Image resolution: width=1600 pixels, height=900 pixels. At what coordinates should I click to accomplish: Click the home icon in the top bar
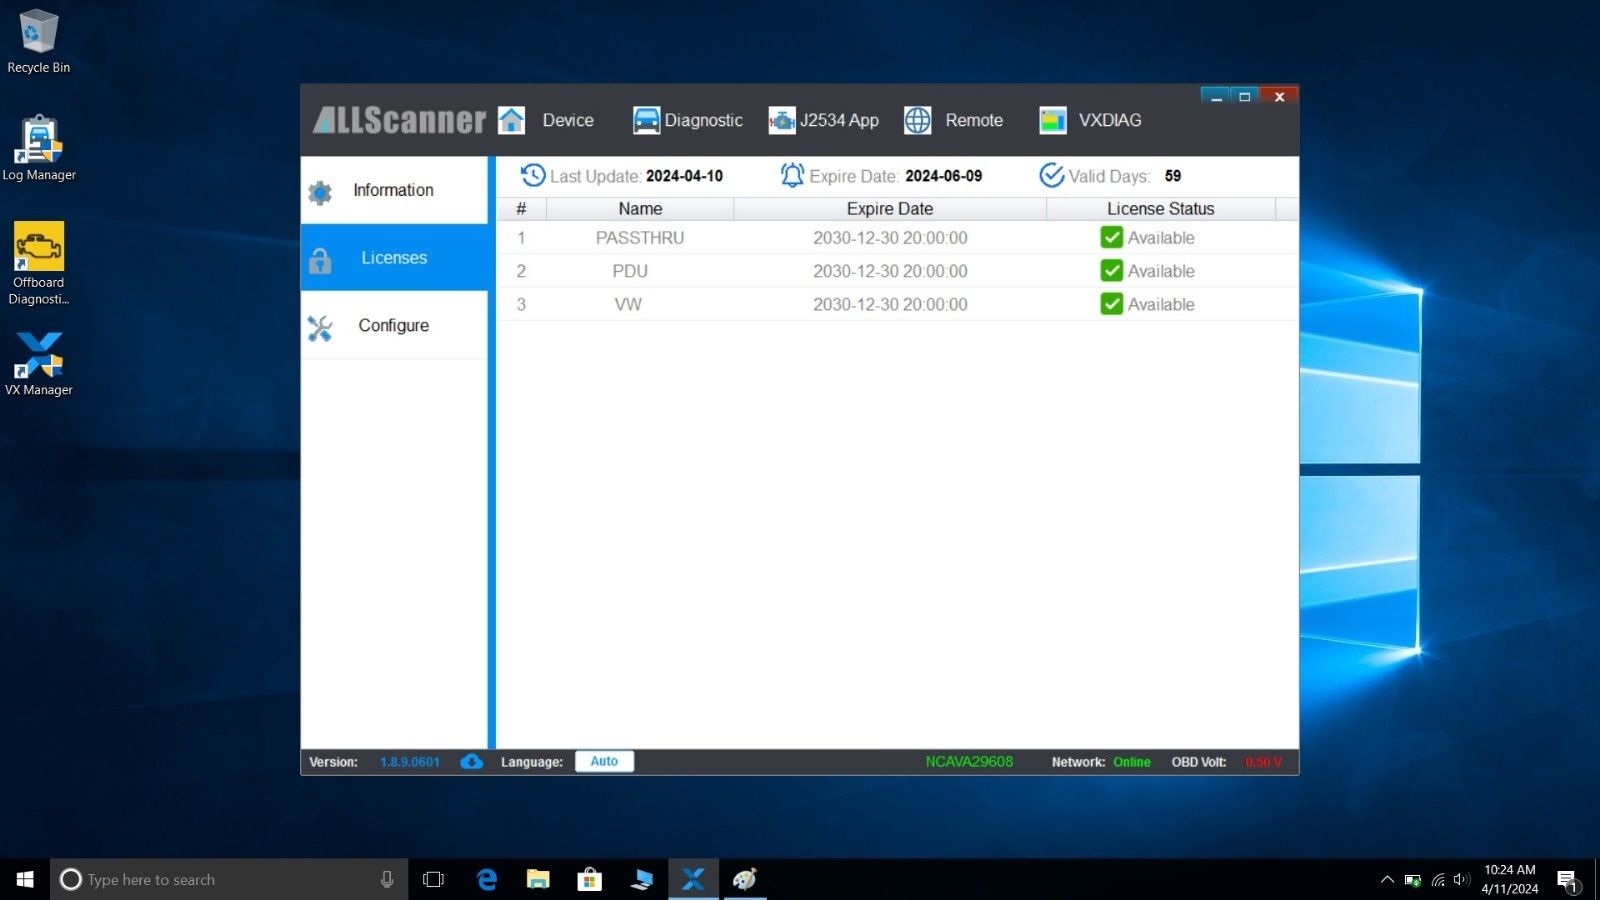[511, 120]
